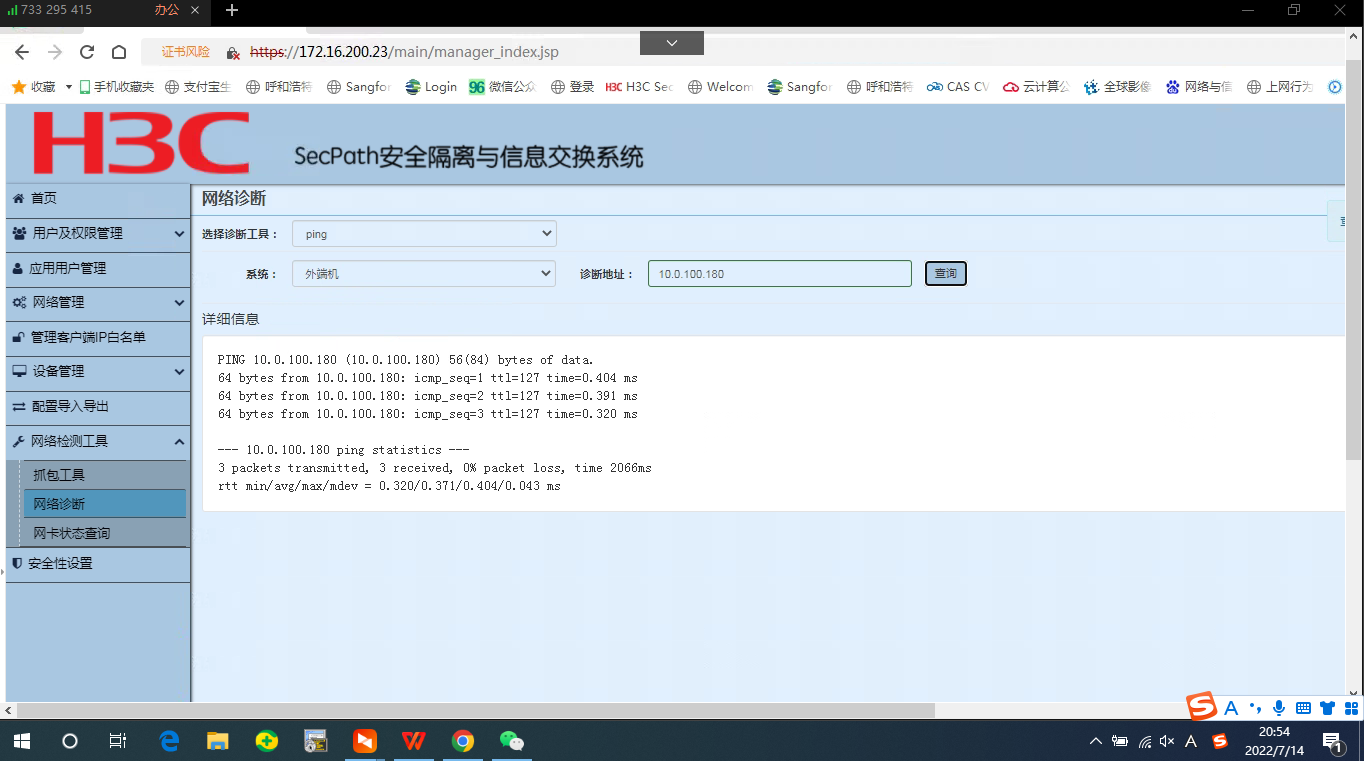This screenshot has width=1364, height=761.
Task: Click the 证书风险 warning label
Action: [x=185, y=52]
